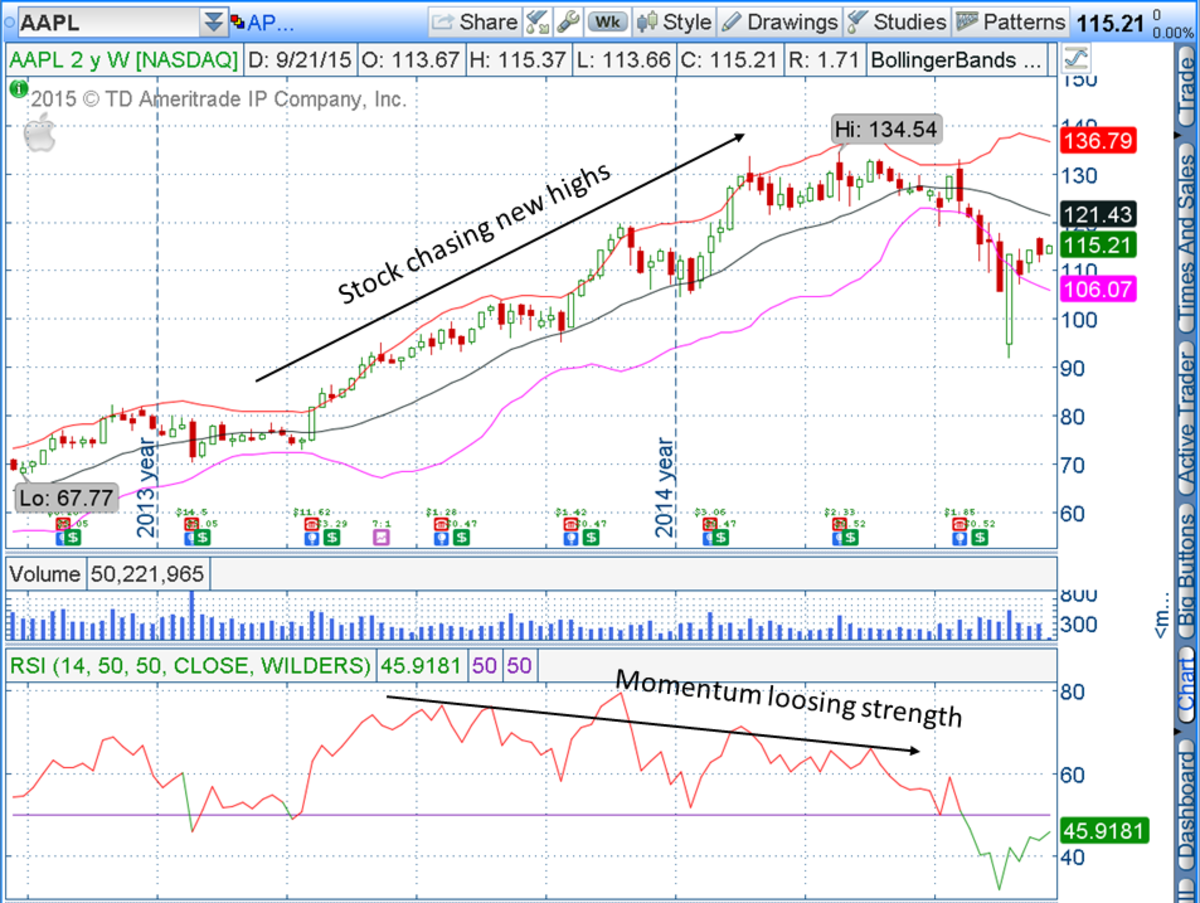Screen dimensions: 1200x903
Task: Click the RSI (14, 50, 50, CLOSE, WILDERS) label
Action: point(190,664)
